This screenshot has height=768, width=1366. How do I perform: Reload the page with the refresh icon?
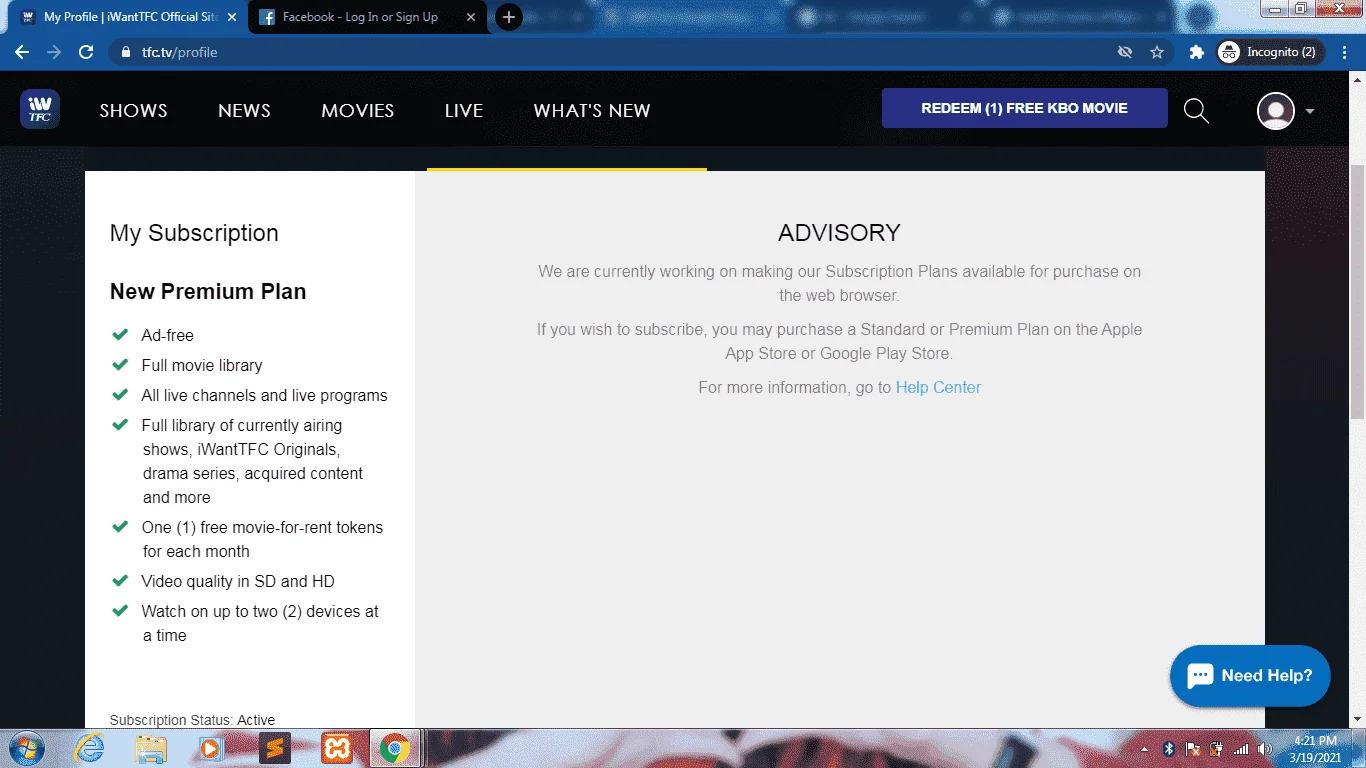tap(86, 52)
